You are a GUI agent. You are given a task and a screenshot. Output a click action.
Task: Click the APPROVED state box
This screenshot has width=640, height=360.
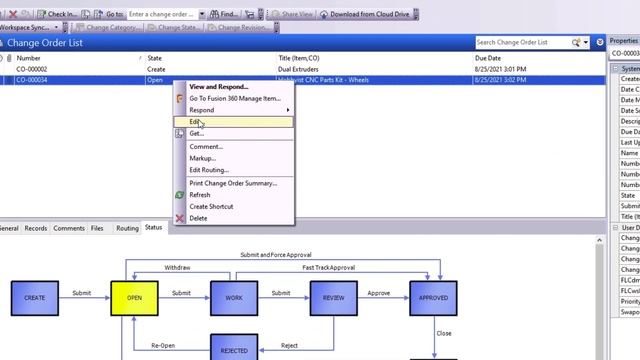pyautogui.click(x=433, y=298)
